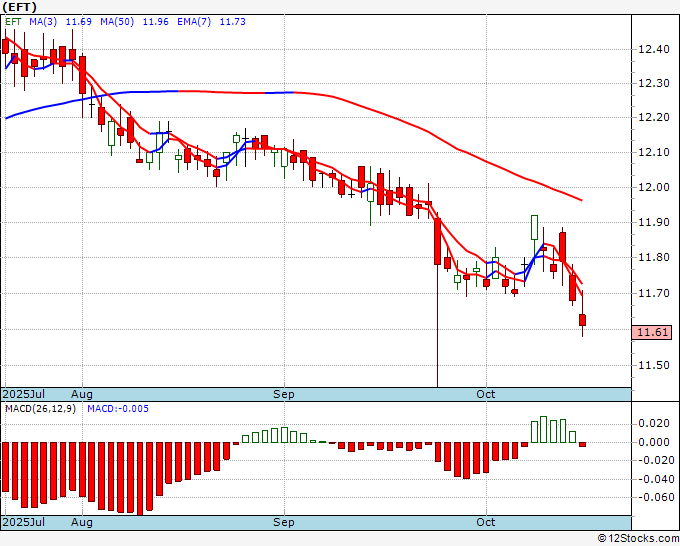680x546 pixels.
Task: Click the EMA(7) legend label
Action: coord(194,22)
